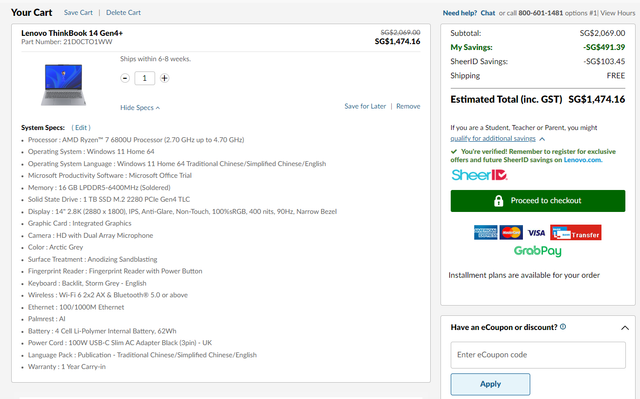Click the Solid State Drive 1 TB spec line
This screenshot has height=399, width=640.
tap(109, 200)
